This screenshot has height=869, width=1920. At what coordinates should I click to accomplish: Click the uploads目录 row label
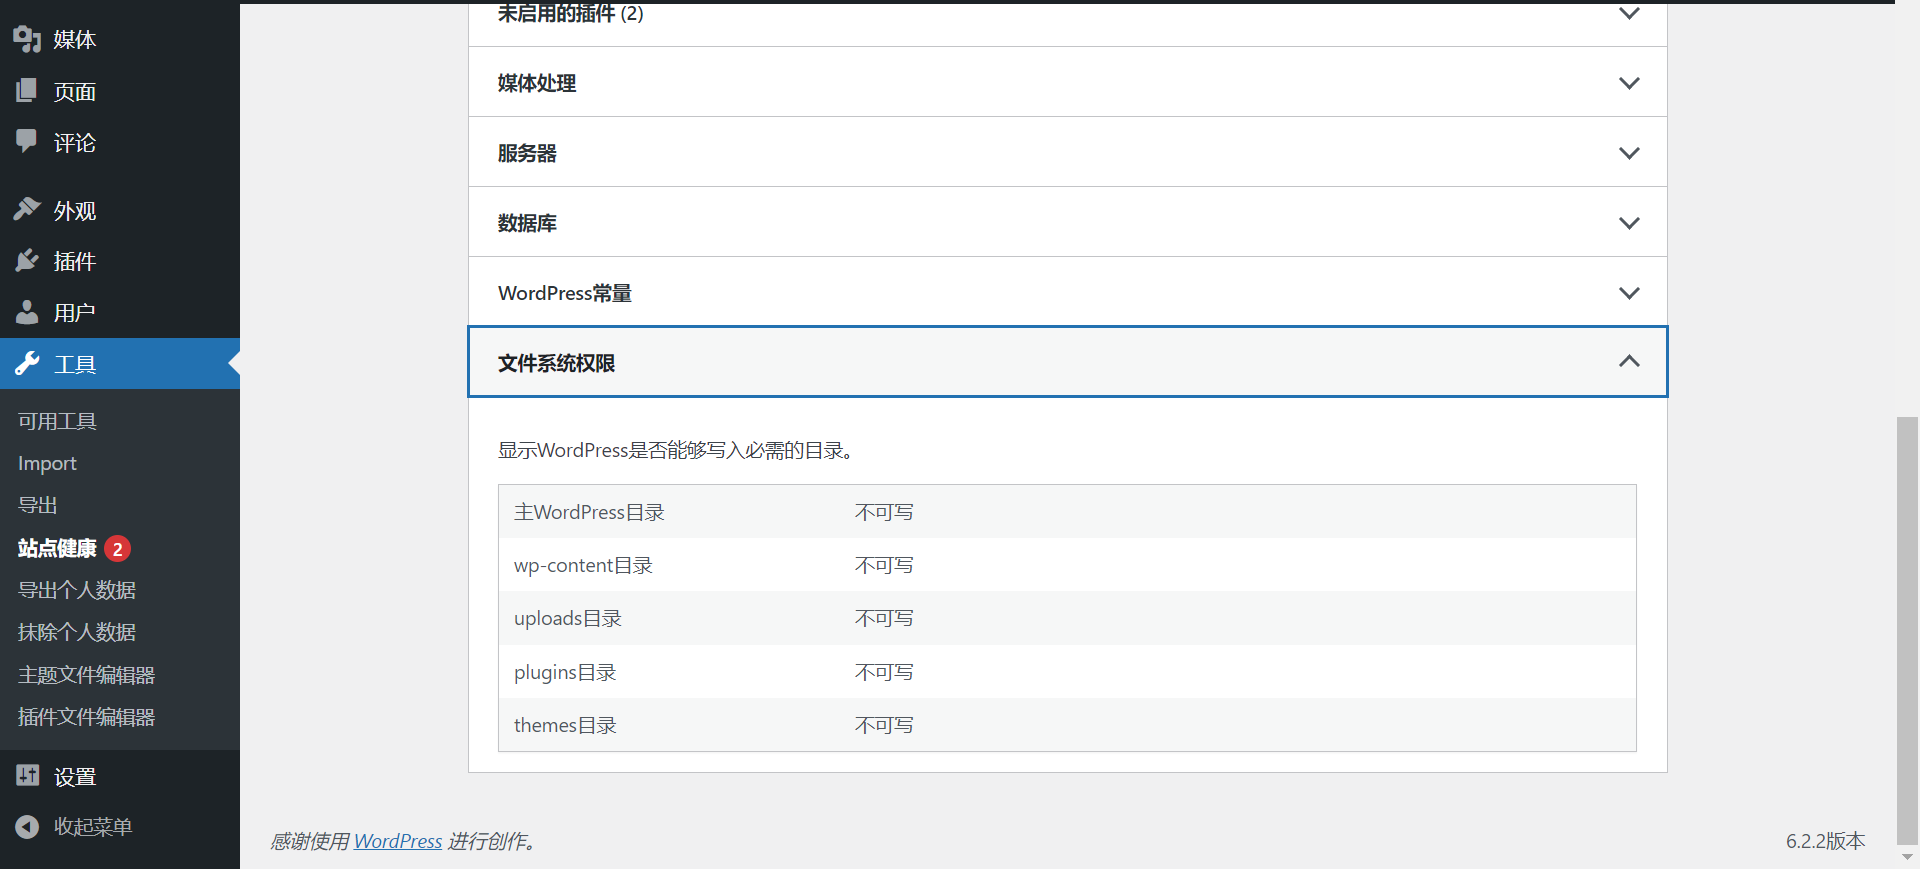coord(568,618)
